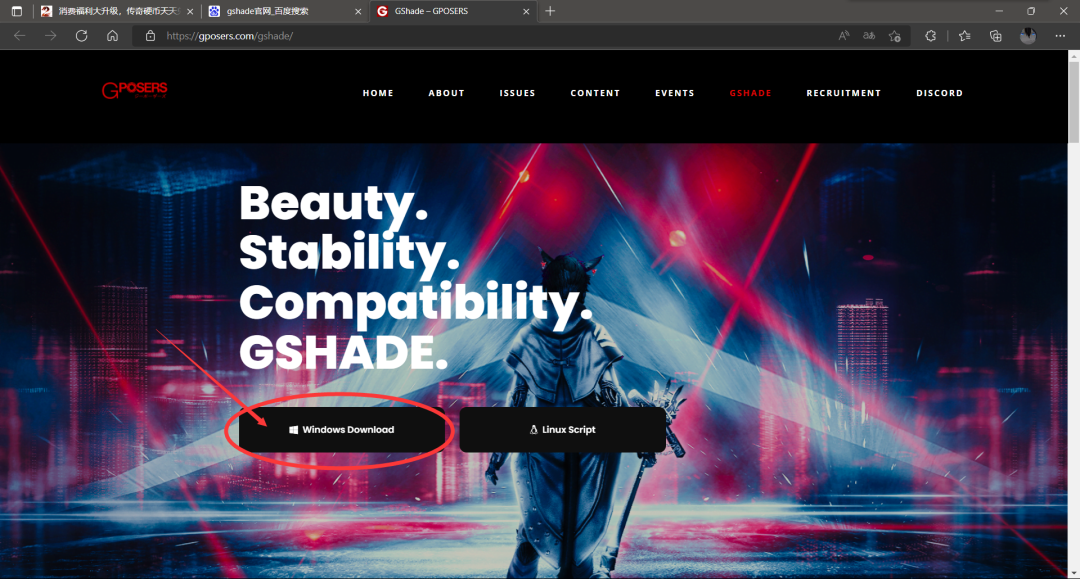Click the GPOSERS site logo
1080x579 pixels.
point(135,90)
